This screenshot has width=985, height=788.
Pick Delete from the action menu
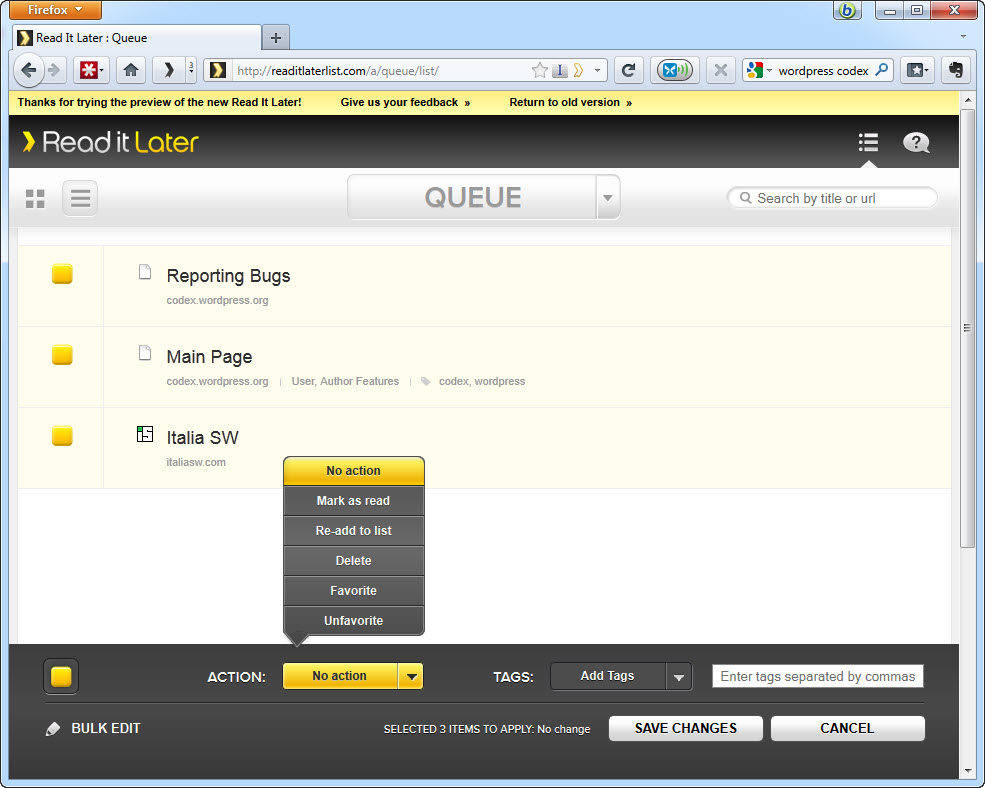(354, 561)
